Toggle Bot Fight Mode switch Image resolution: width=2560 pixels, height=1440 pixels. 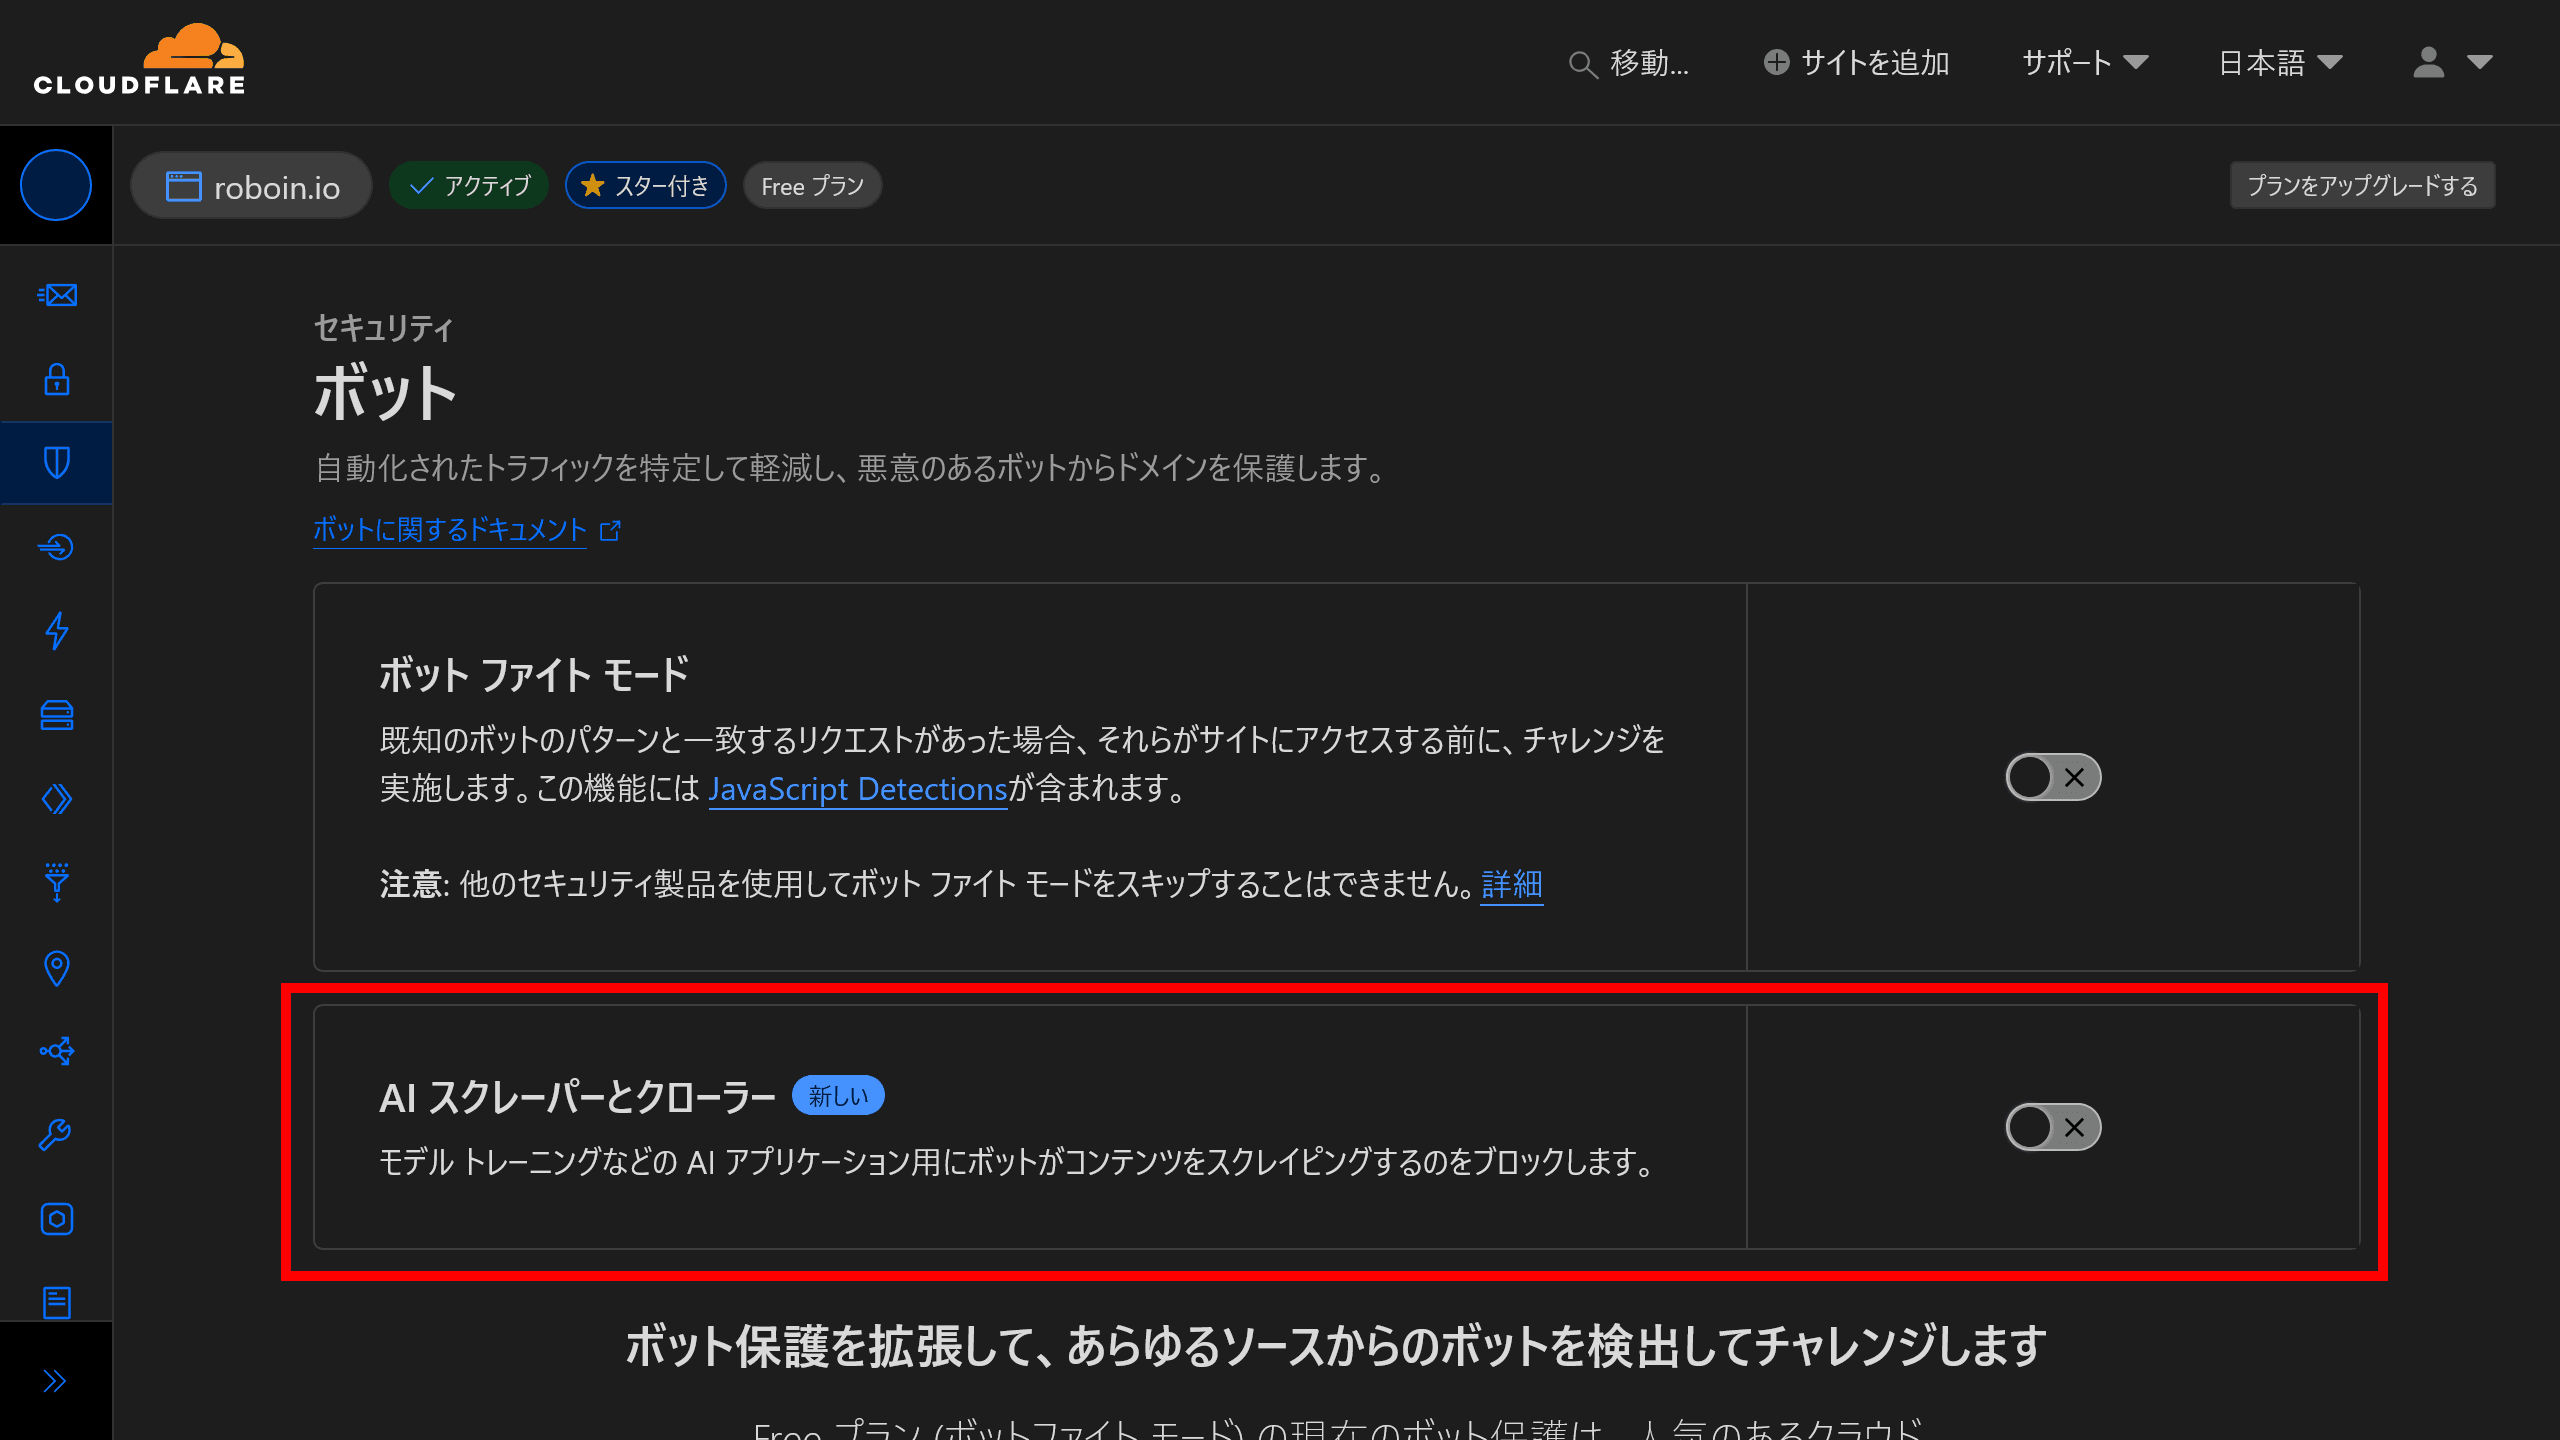point(2053,777)
